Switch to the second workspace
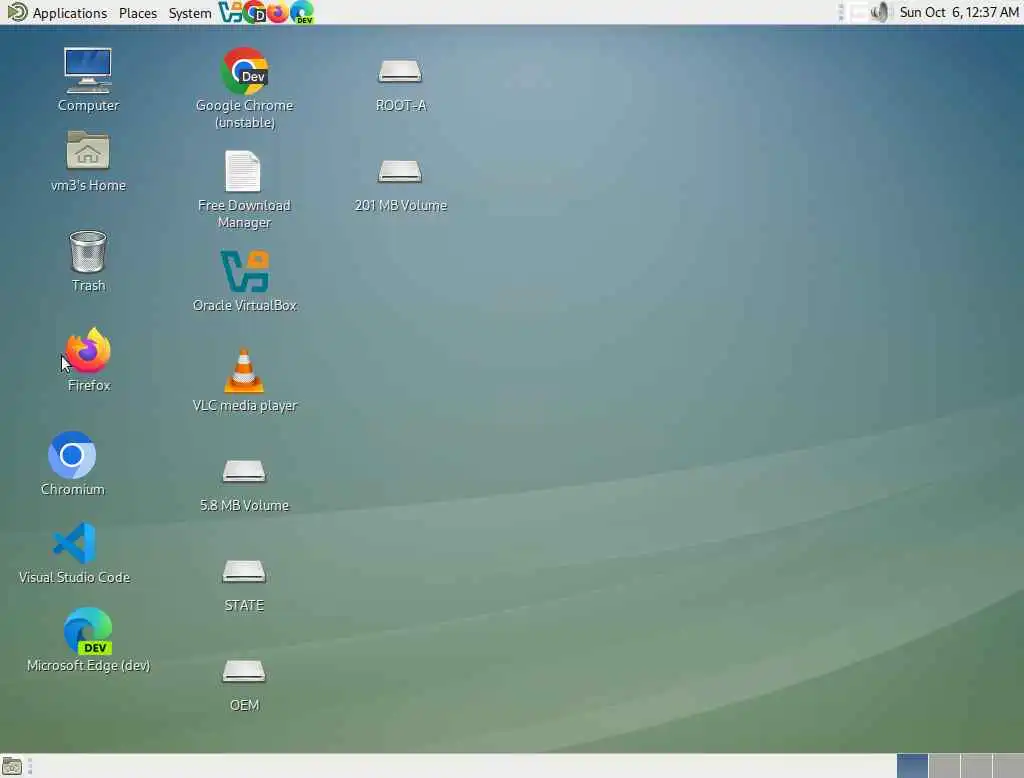1024x778 pixels. coord(944,766)
